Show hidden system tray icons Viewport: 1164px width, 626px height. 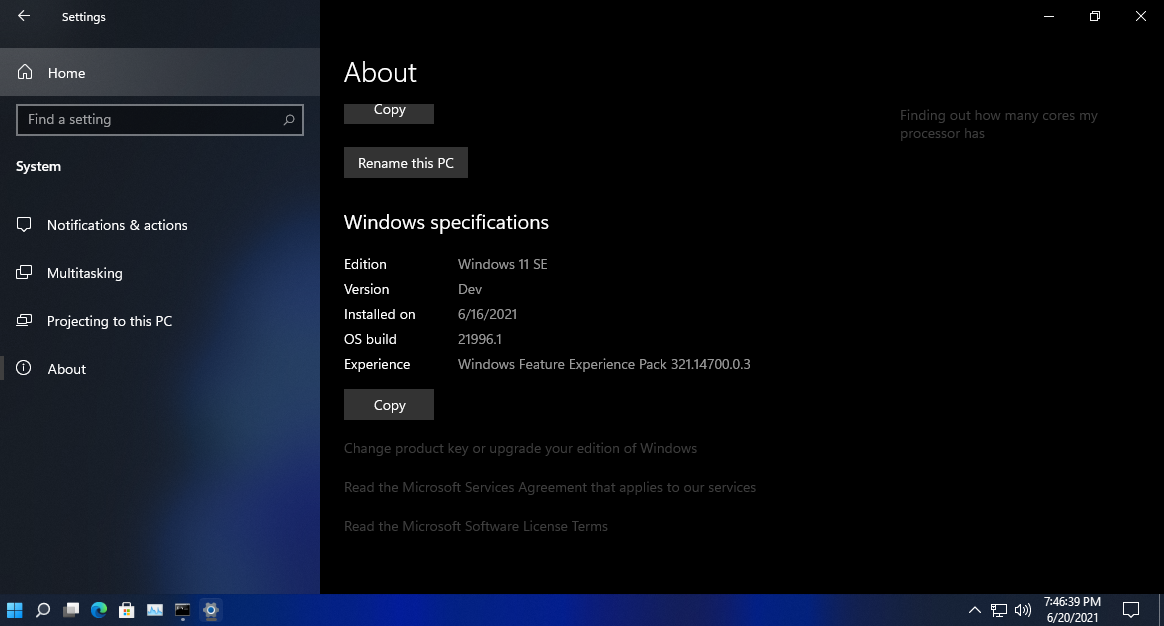tap(975, 610)
